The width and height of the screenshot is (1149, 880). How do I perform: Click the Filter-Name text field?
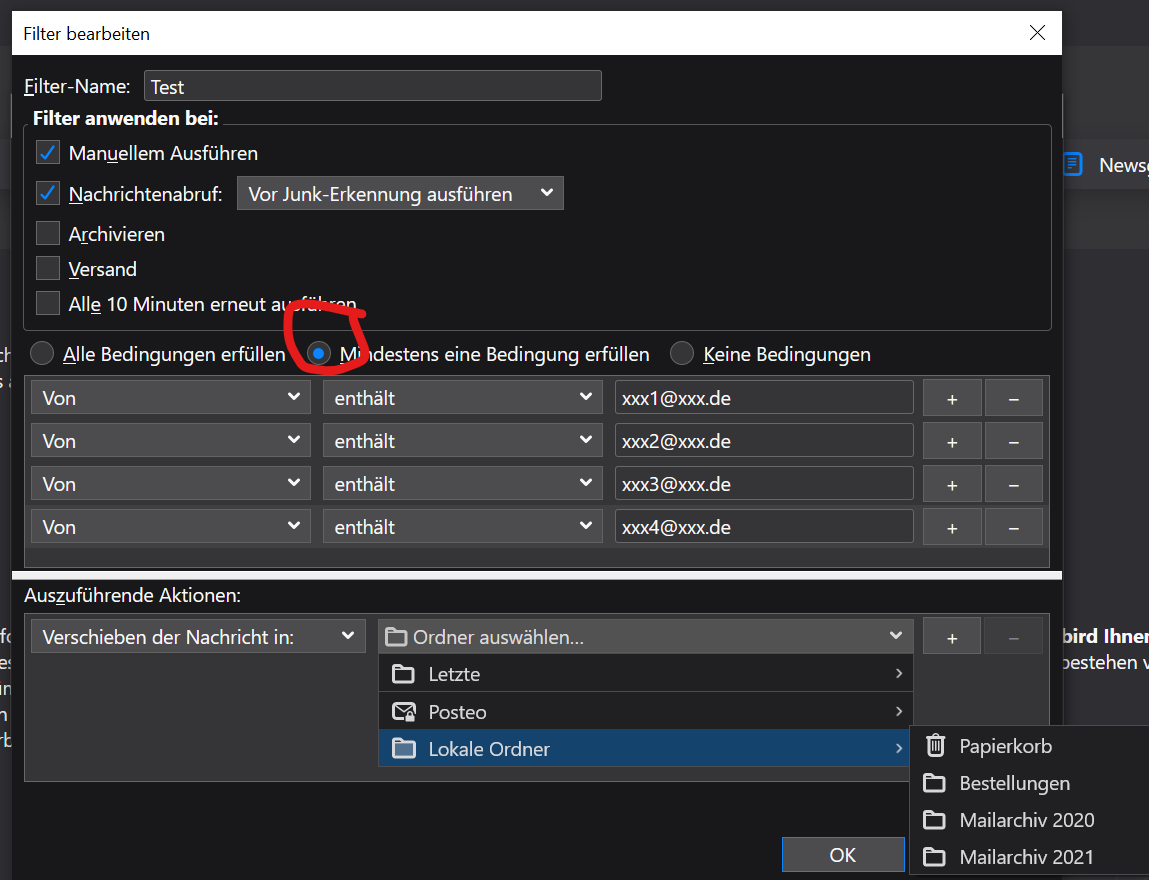click(372, 87)
